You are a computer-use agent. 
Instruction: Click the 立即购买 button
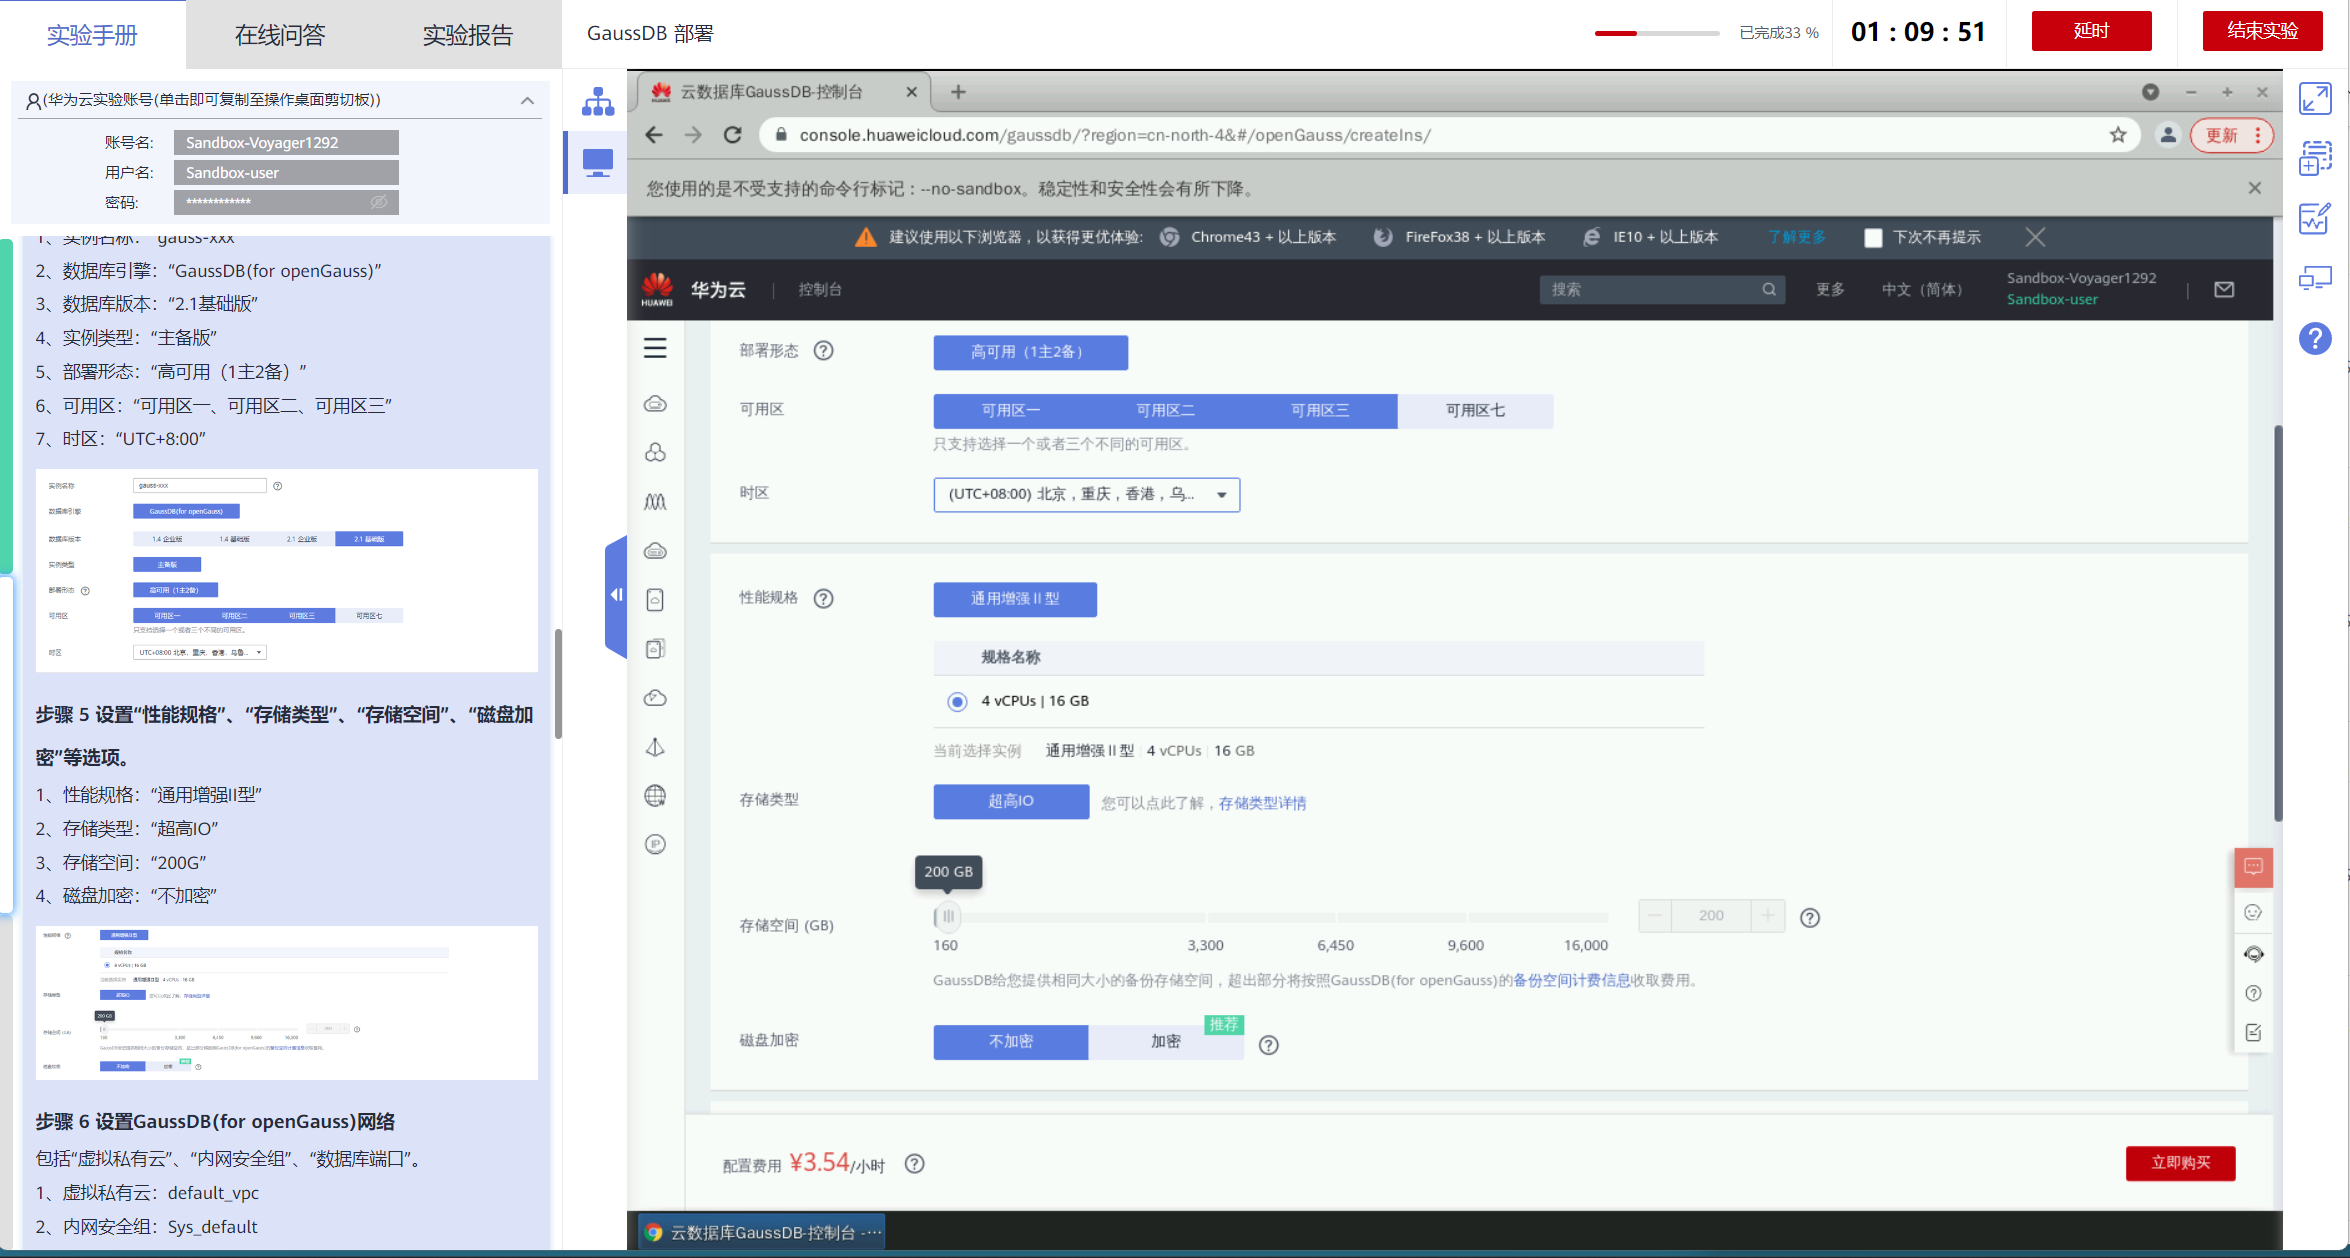(2180, 1163)
